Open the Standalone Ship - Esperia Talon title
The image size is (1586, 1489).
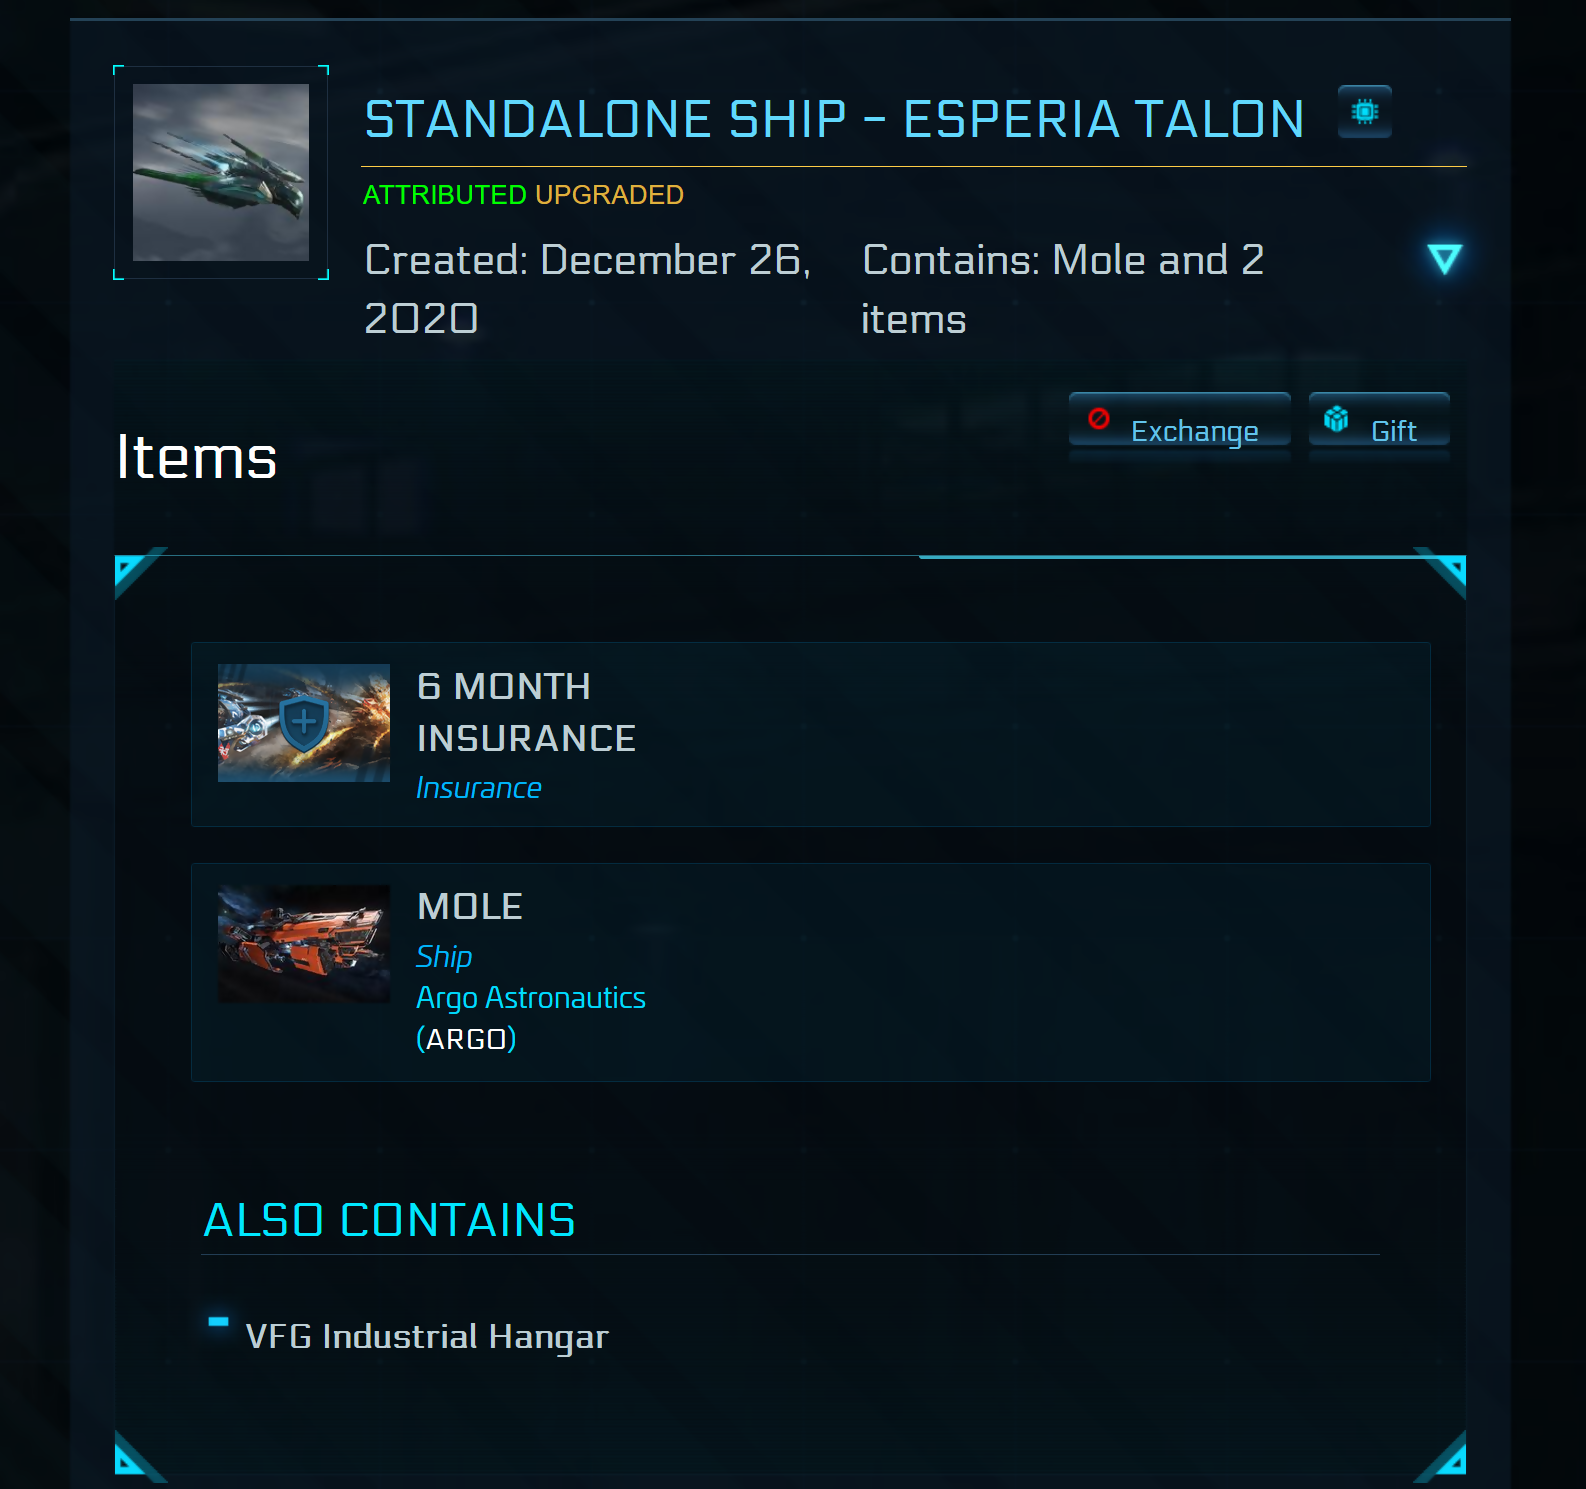[834, 120]
